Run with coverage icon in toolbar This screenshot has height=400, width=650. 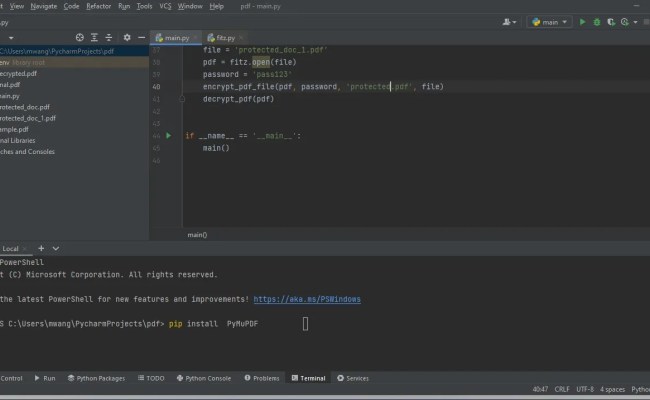click(611, 22)
